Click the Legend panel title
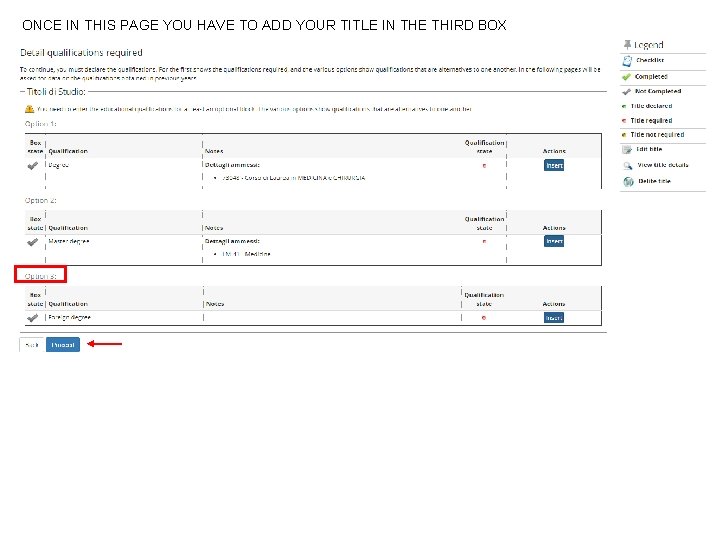720x540 pixels. tap(649, 45)
